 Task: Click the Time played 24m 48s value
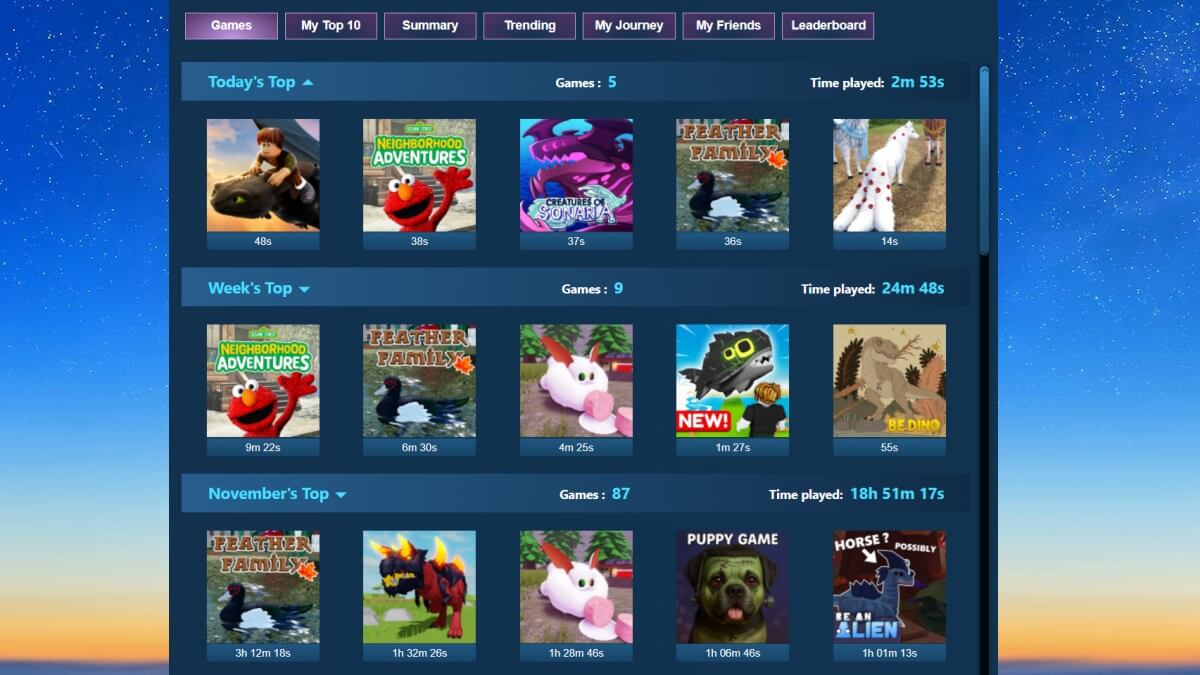[x=913, y=288]
